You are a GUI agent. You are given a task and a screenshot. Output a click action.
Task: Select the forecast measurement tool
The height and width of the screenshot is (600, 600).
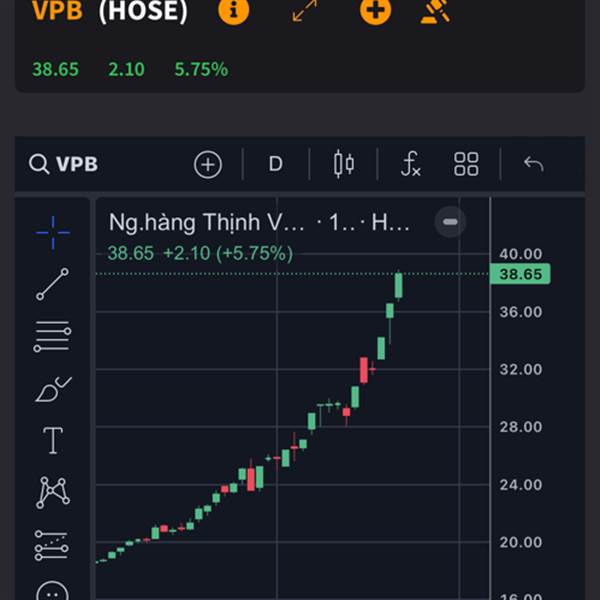(52, 545)
